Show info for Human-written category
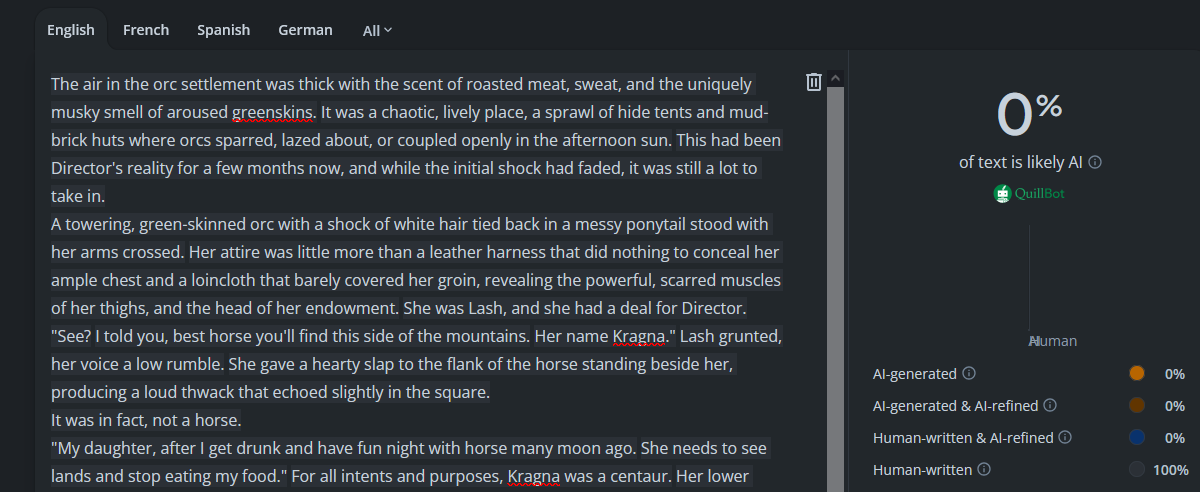Screen dimensions: 1200x492 tap(983, 469)
